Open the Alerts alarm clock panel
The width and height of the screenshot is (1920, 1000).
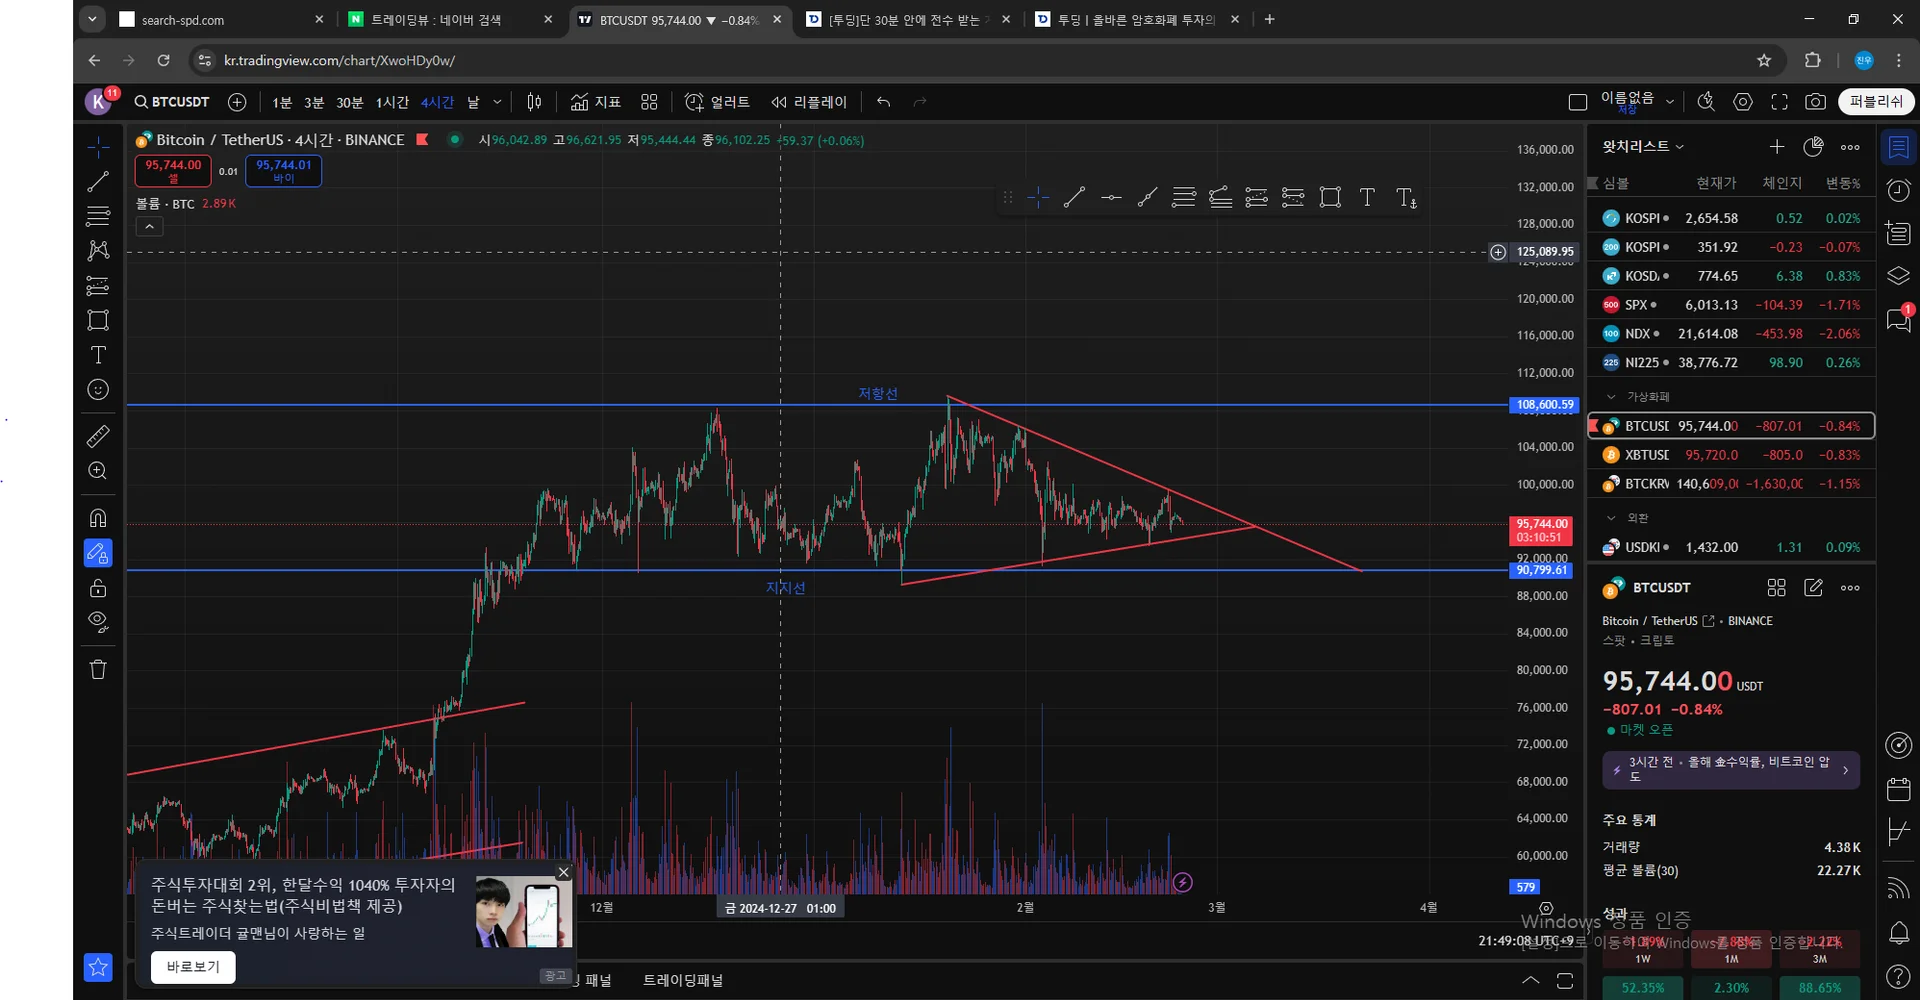pyautogui.click(x=1898, y=190)
